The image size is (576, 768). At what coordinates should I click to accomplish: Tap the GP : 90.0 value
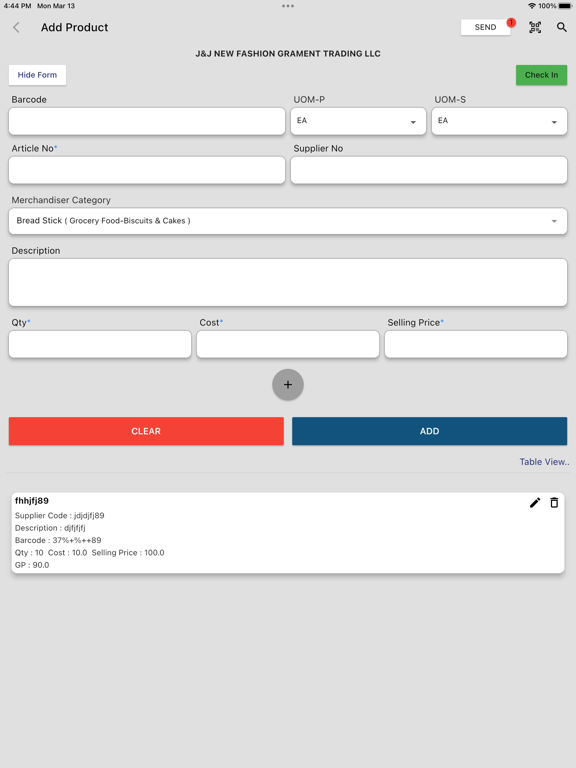(x=32, y=565)
